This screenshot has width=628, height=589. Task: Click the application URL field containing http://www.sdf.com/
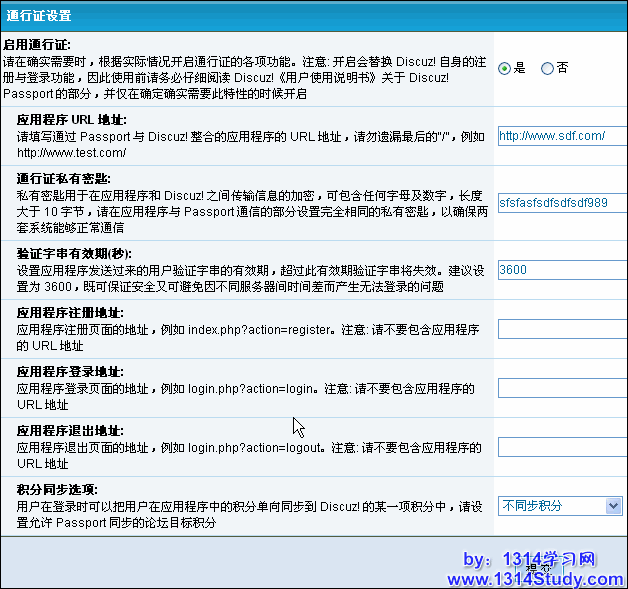tap(562, 136)
